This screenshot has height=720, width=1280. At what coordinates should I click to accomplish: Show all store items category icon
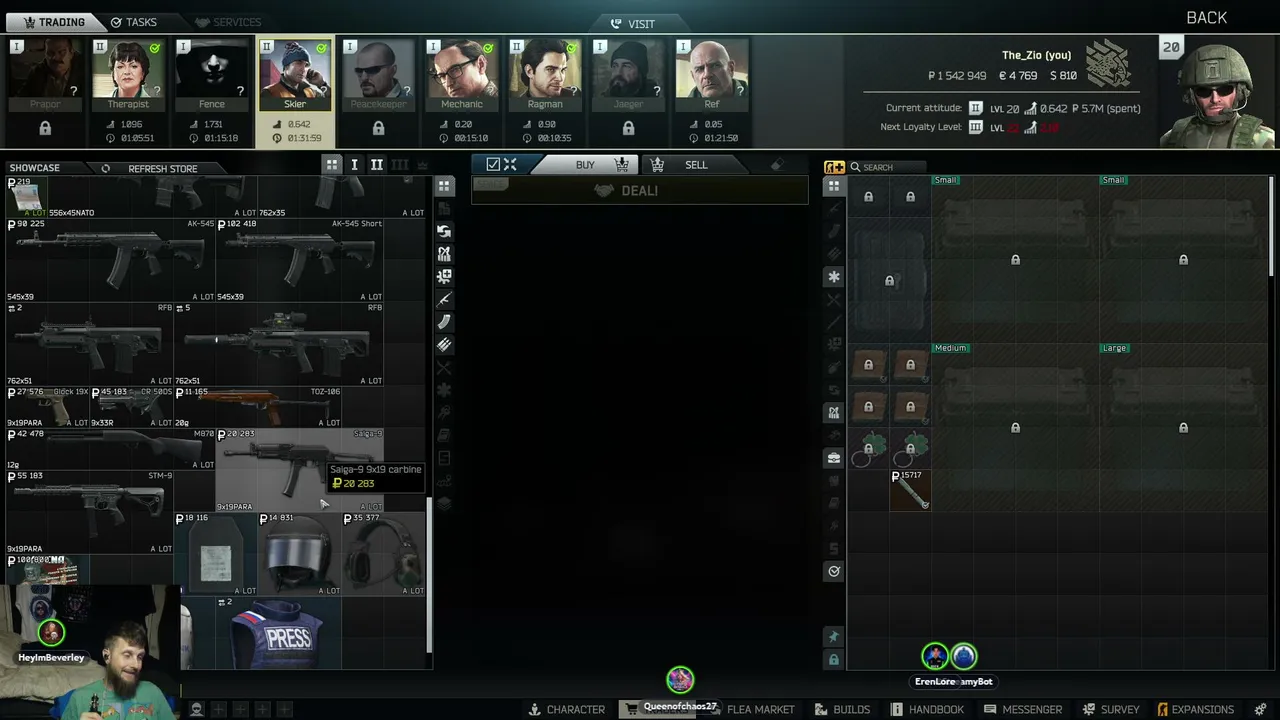[444, 186]
